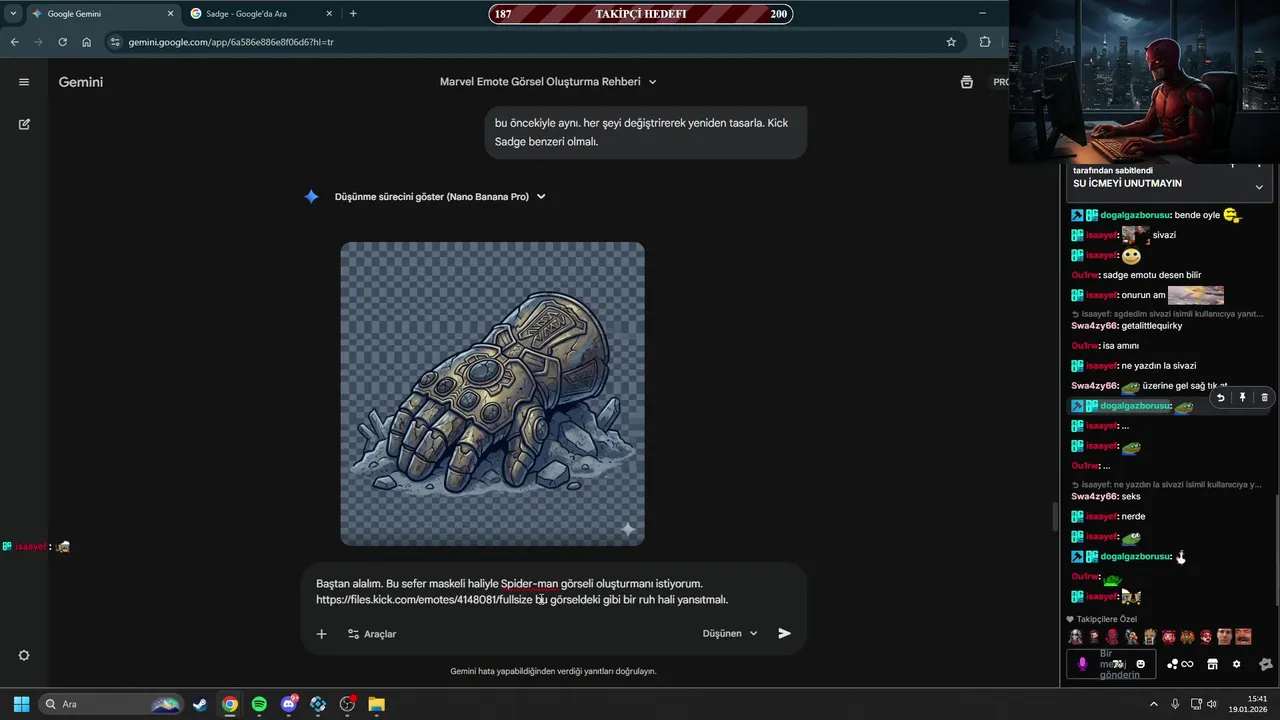Open the 'Araçlar' tools button
The width and height of the screenshot is (1280, 720).
(x=371, y=634)
